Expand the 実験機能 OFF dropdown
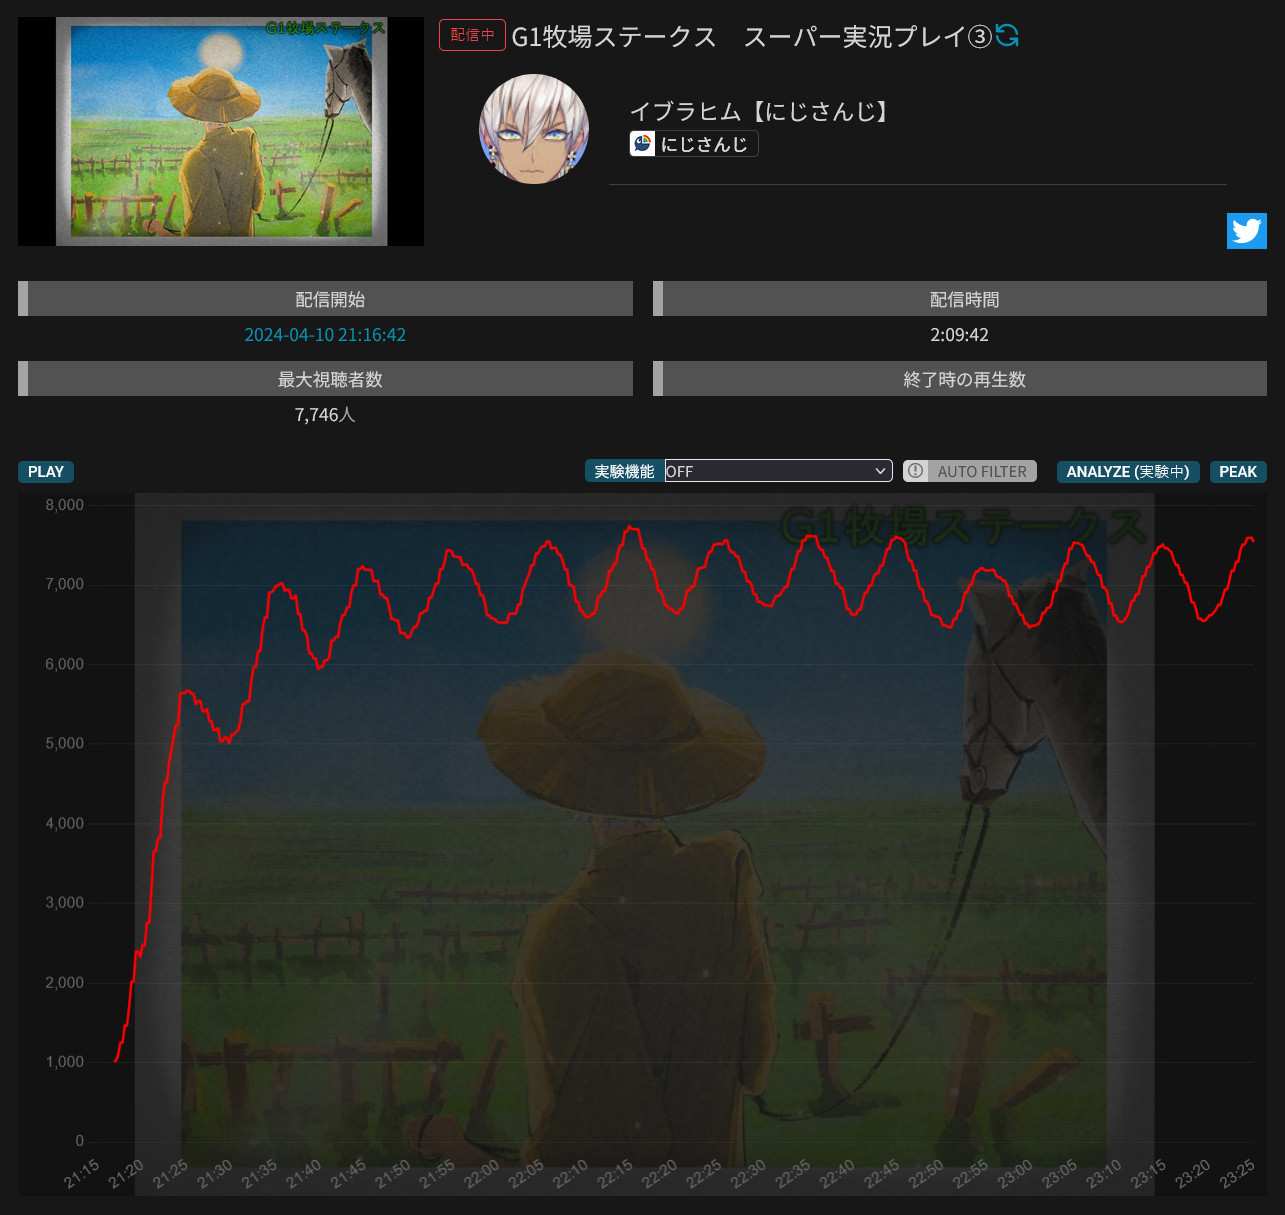The width and height of the screenshot is (1285, 1215). pyautogui.click(x=778, y=471)
